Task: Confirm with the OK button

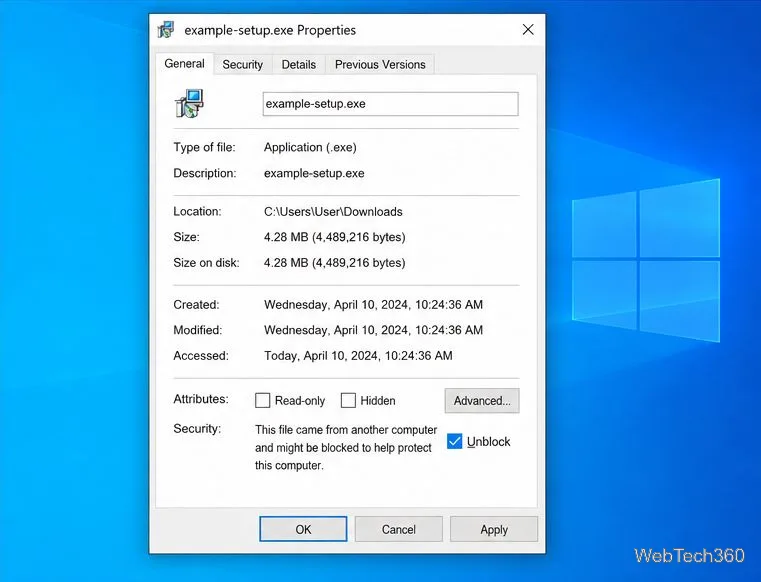Action: click(x=303, y=529)
